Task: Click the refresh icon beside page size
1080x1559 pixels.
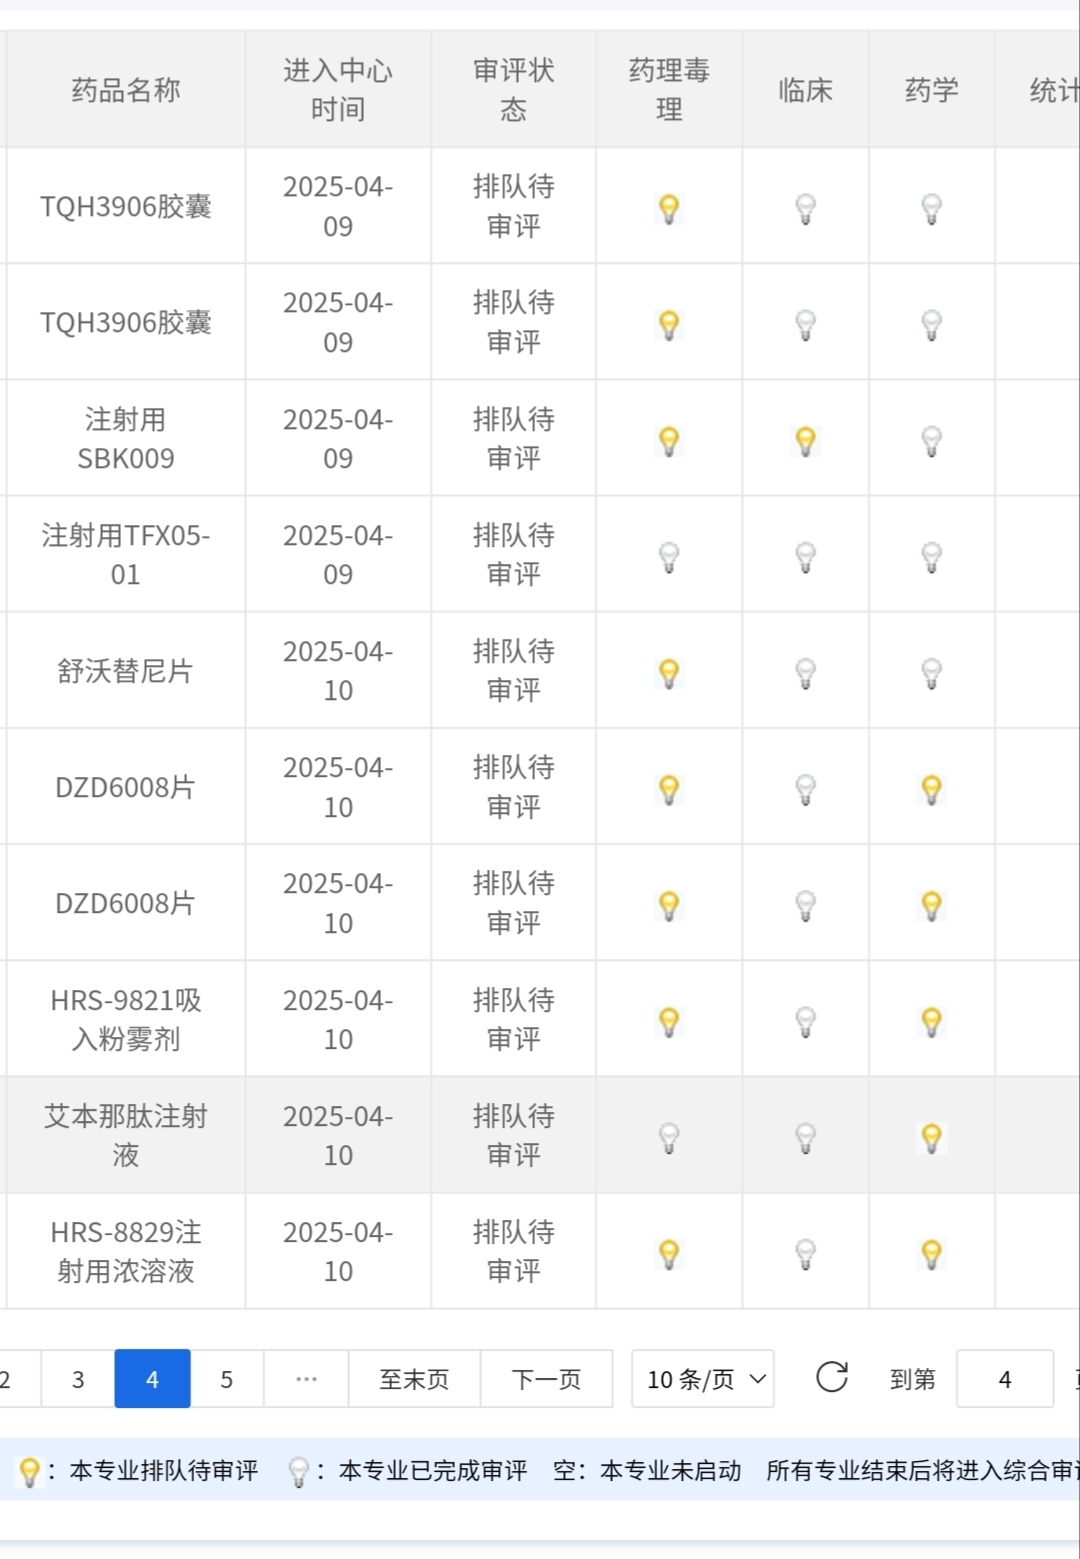Action: click(832, 1377)
